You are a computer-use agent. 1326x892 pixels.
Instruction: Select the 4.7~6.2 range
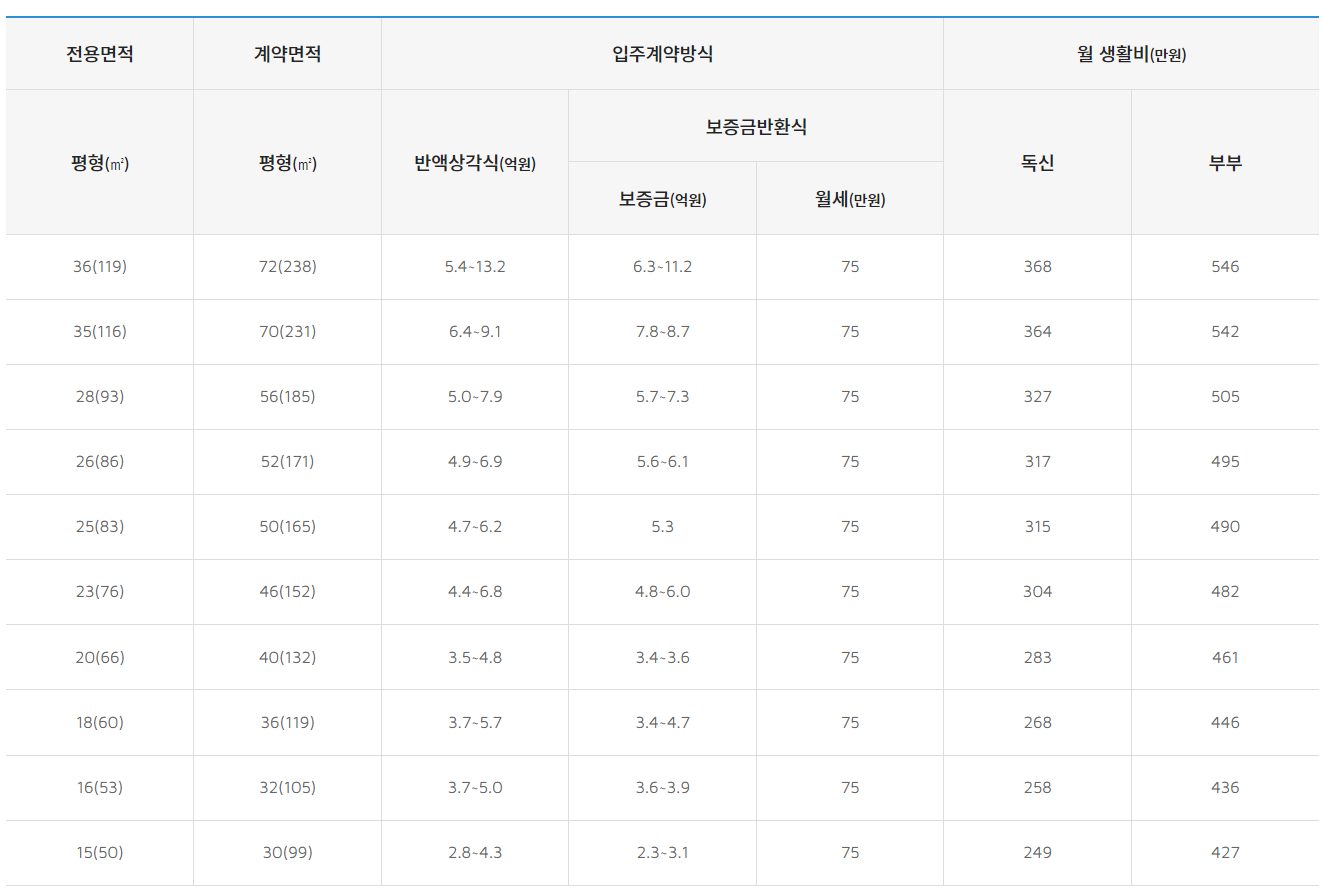[475, 527]
